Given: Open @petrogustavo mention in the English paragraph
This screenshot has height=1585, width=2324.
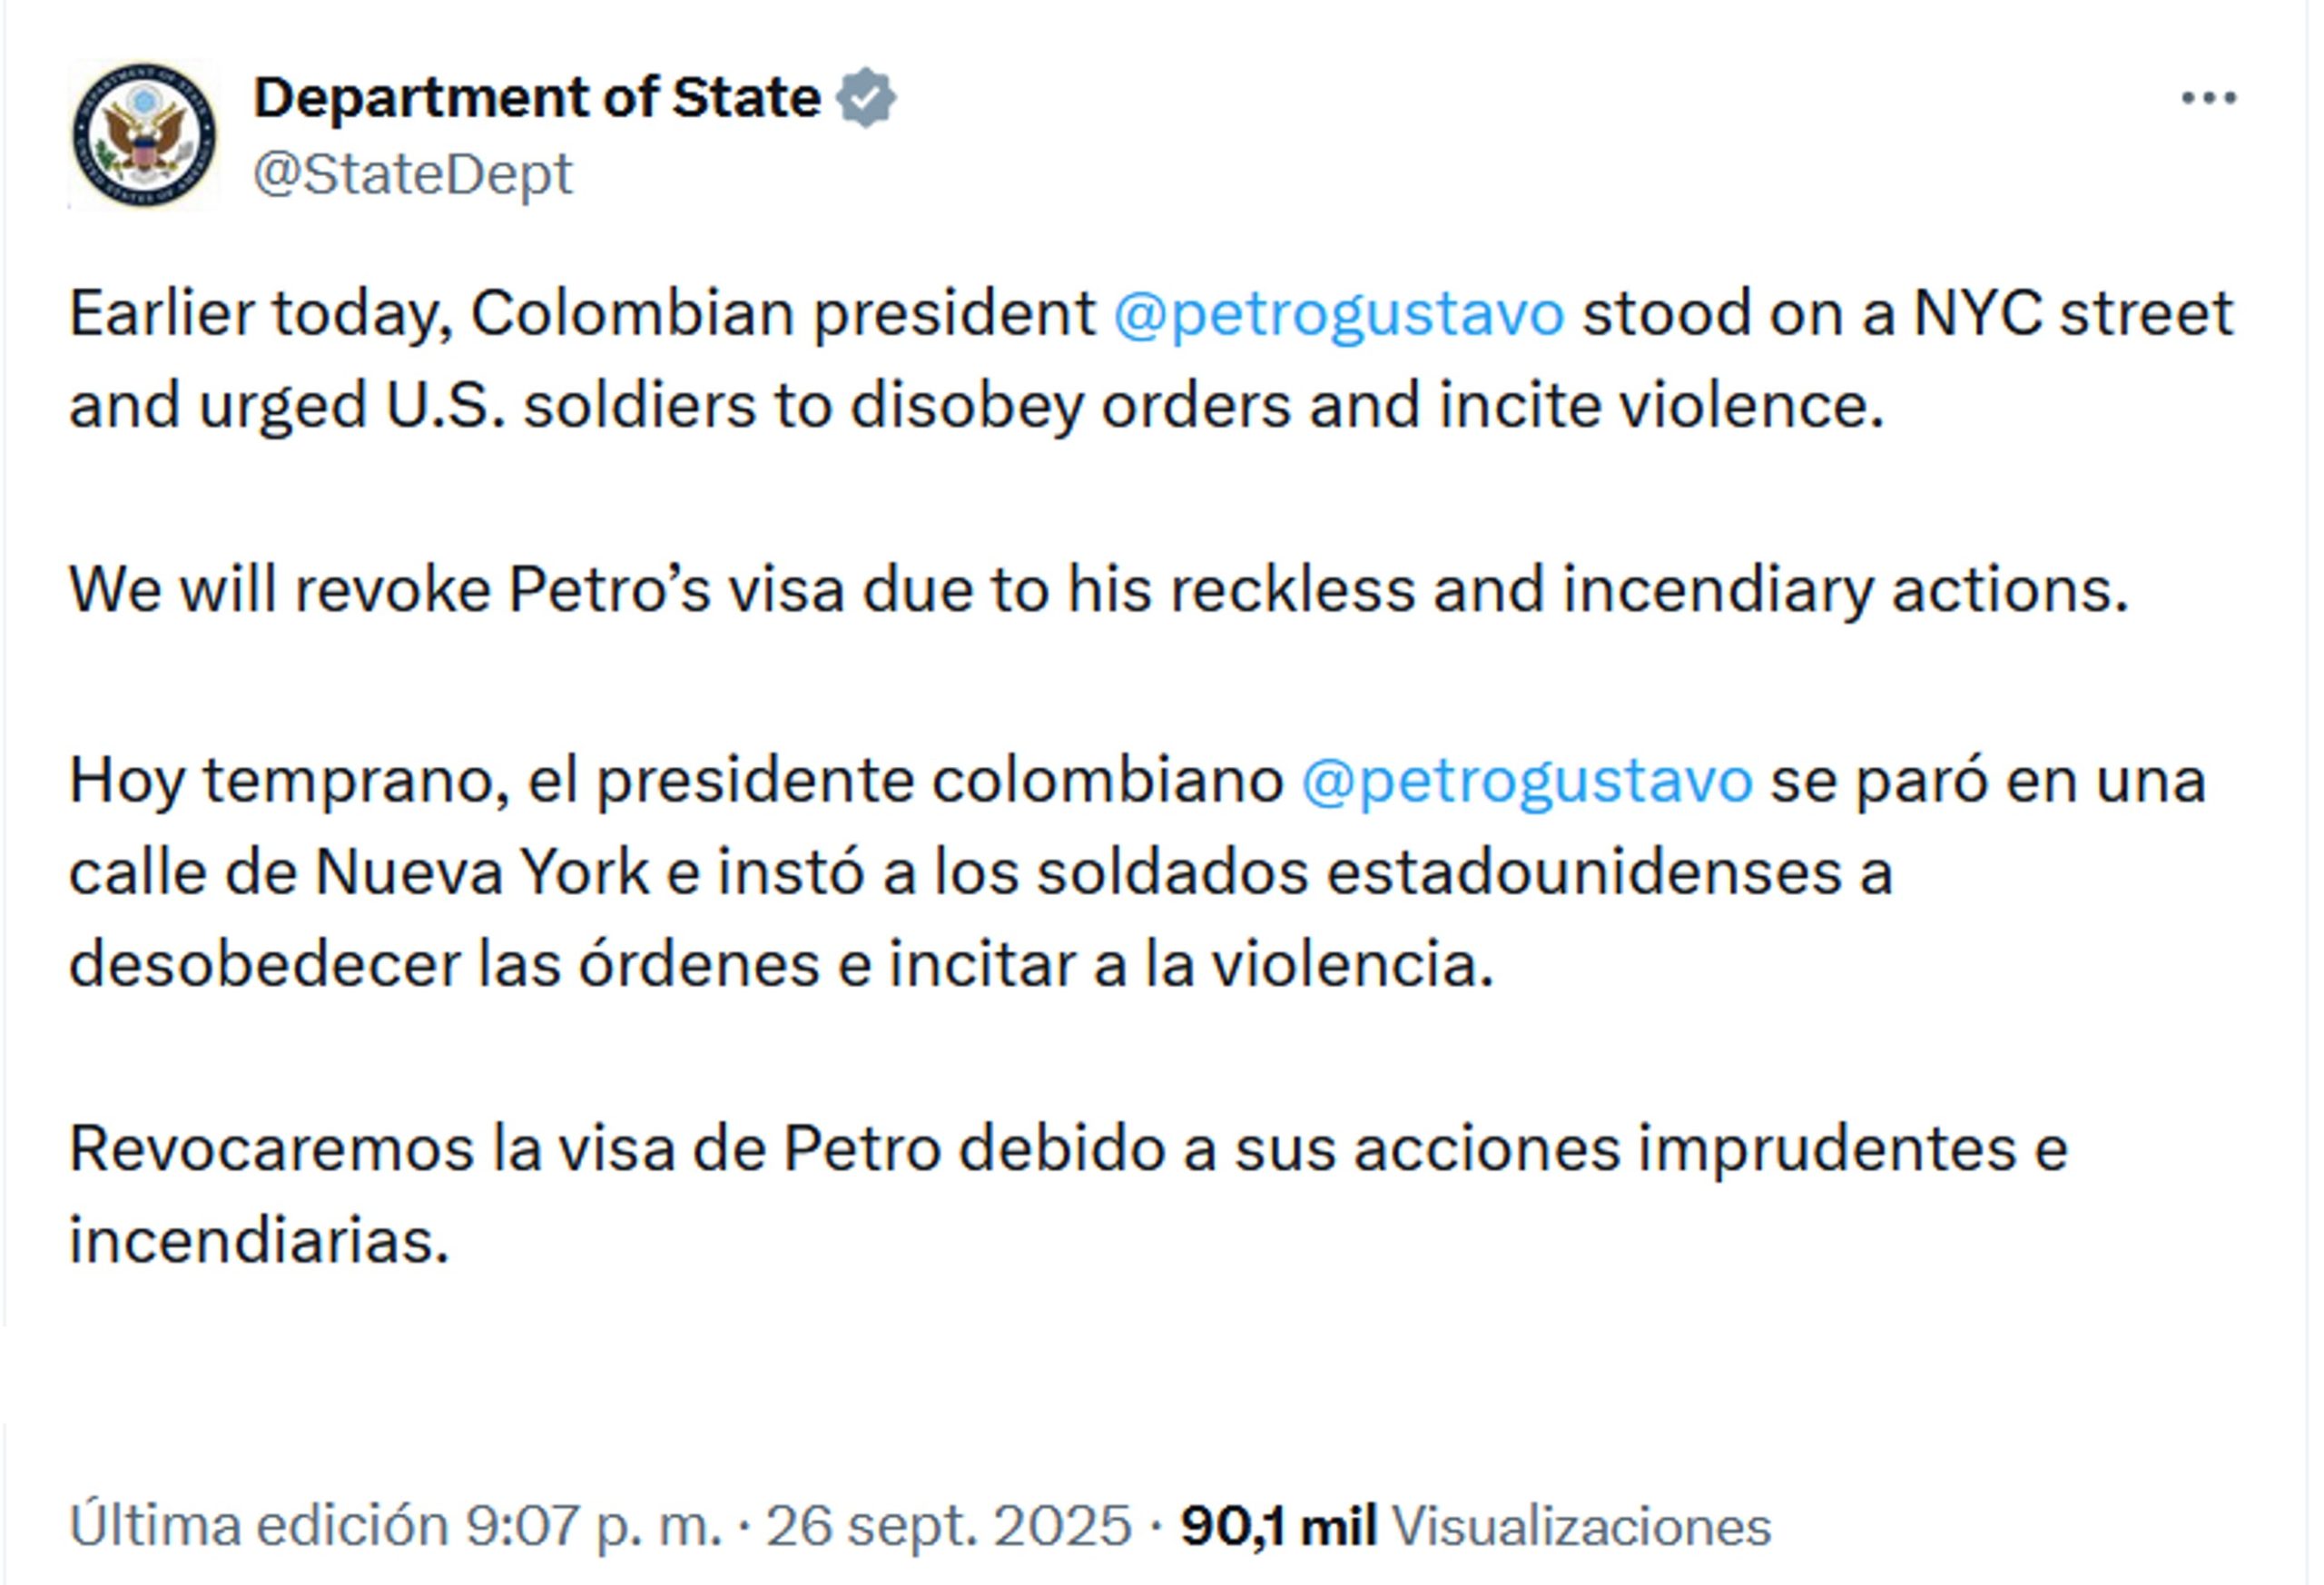Looking at the screenshot, I should click(1339, 313).
